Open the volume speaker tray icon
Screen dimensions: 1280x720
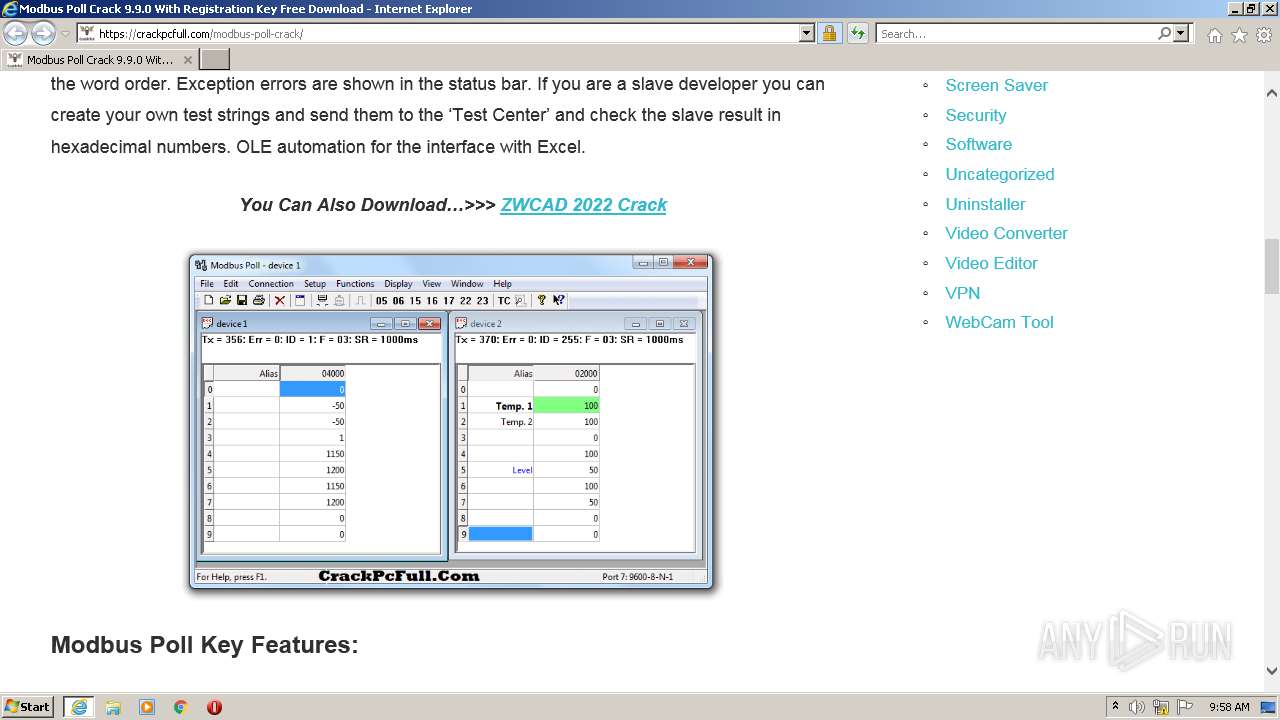tap(1137, 707)
